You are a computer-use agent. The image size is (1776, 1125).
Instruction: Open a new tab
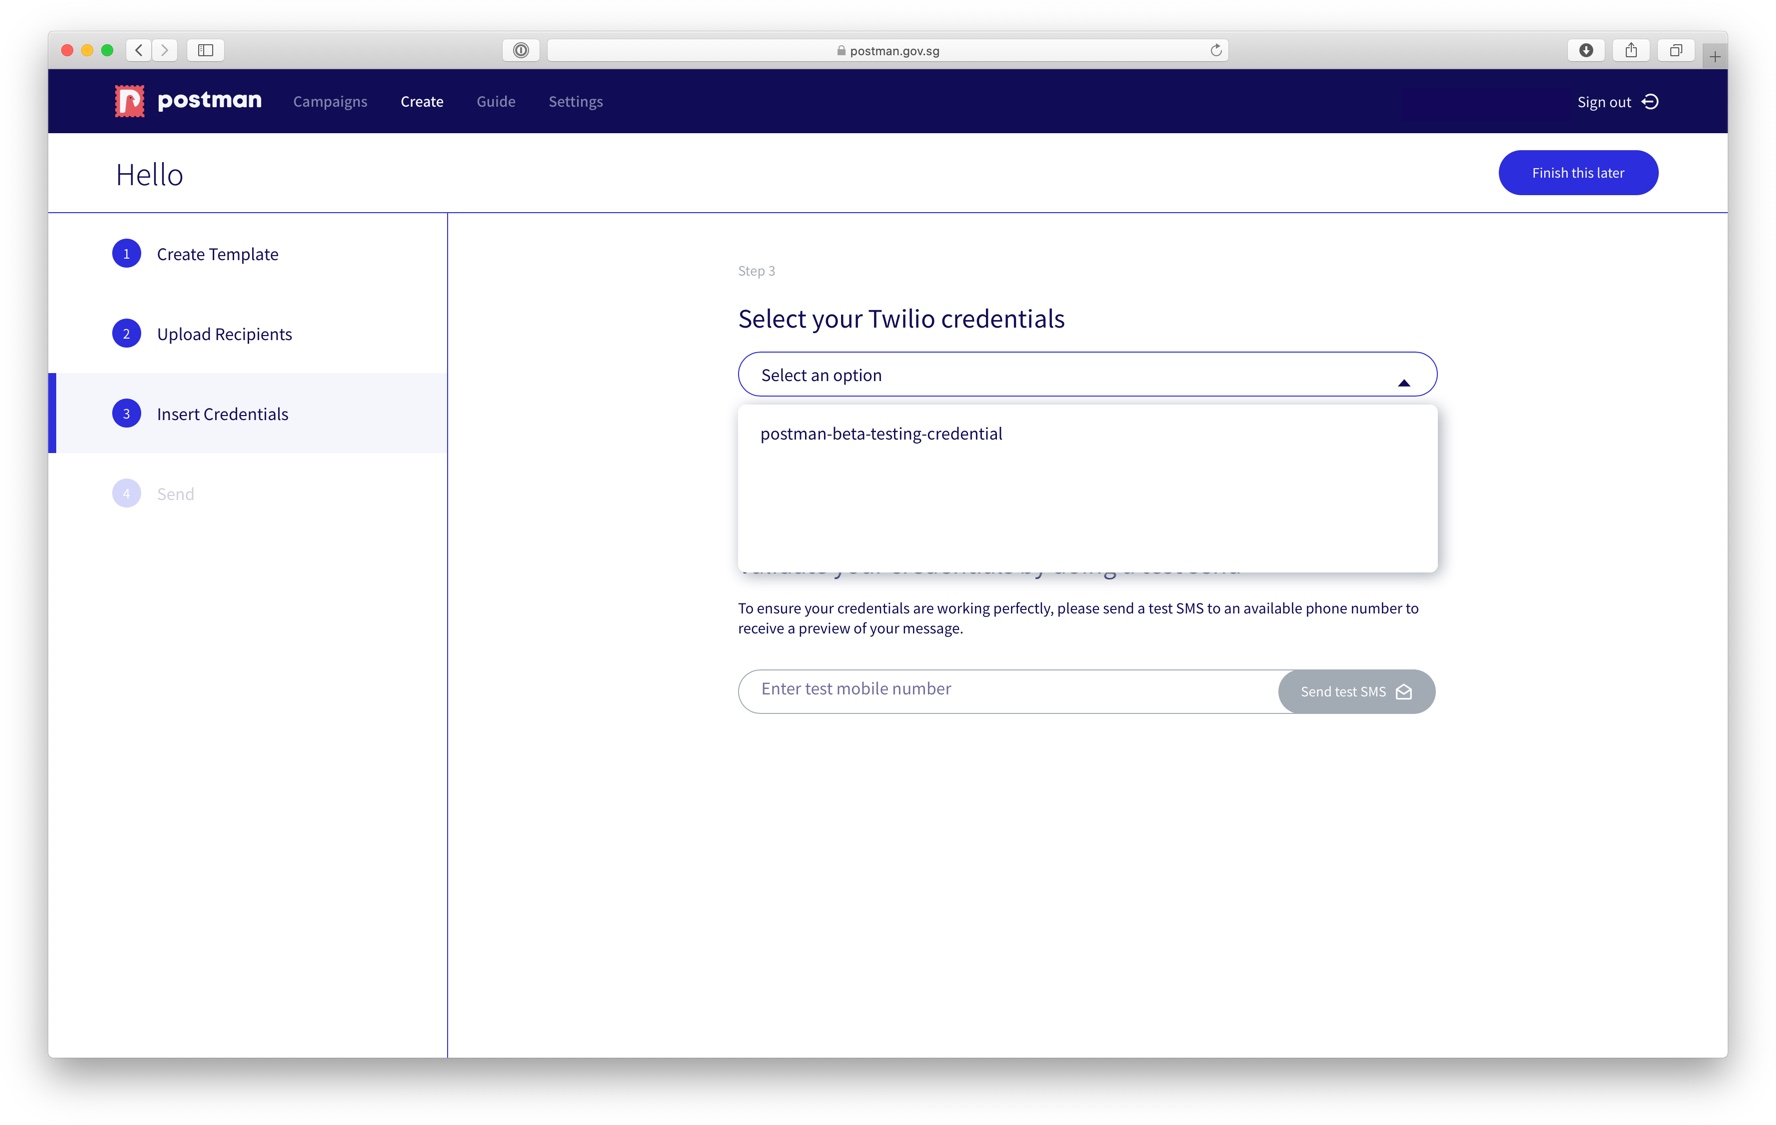[x=1715, y=56]
